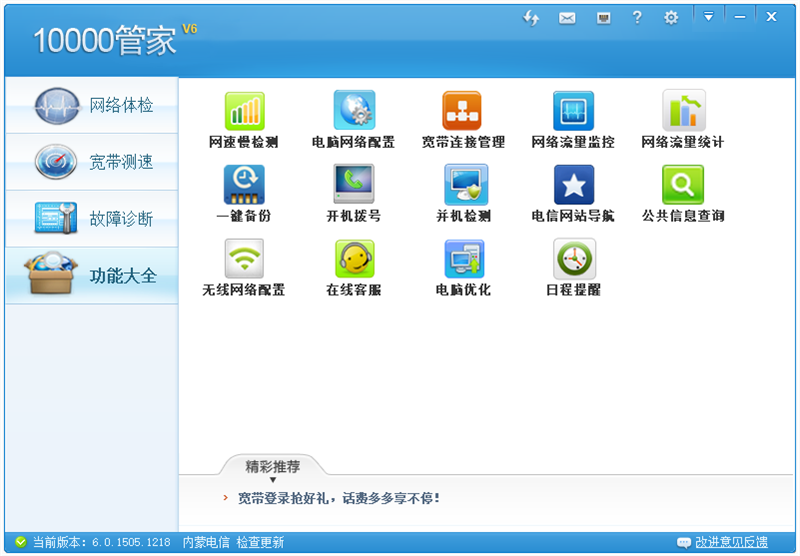Image resolution: width=800 pixels, height=556 pixels.
Task: Open the 宽带登录抢好礼 promotion link
Action: [338, 498]
